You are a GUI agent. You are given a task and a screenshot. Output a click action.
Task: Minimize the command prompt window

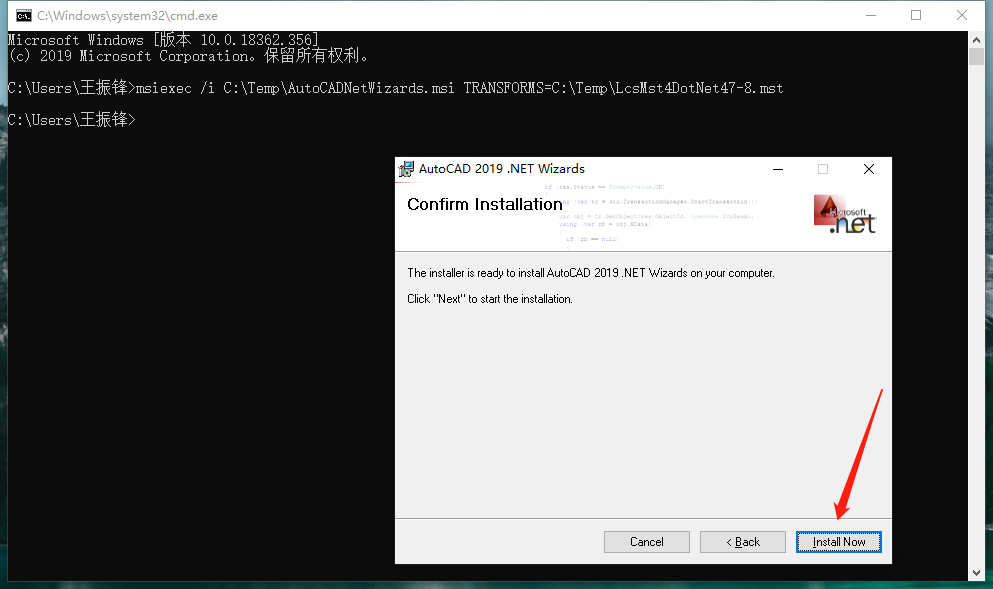coord(873,15)
